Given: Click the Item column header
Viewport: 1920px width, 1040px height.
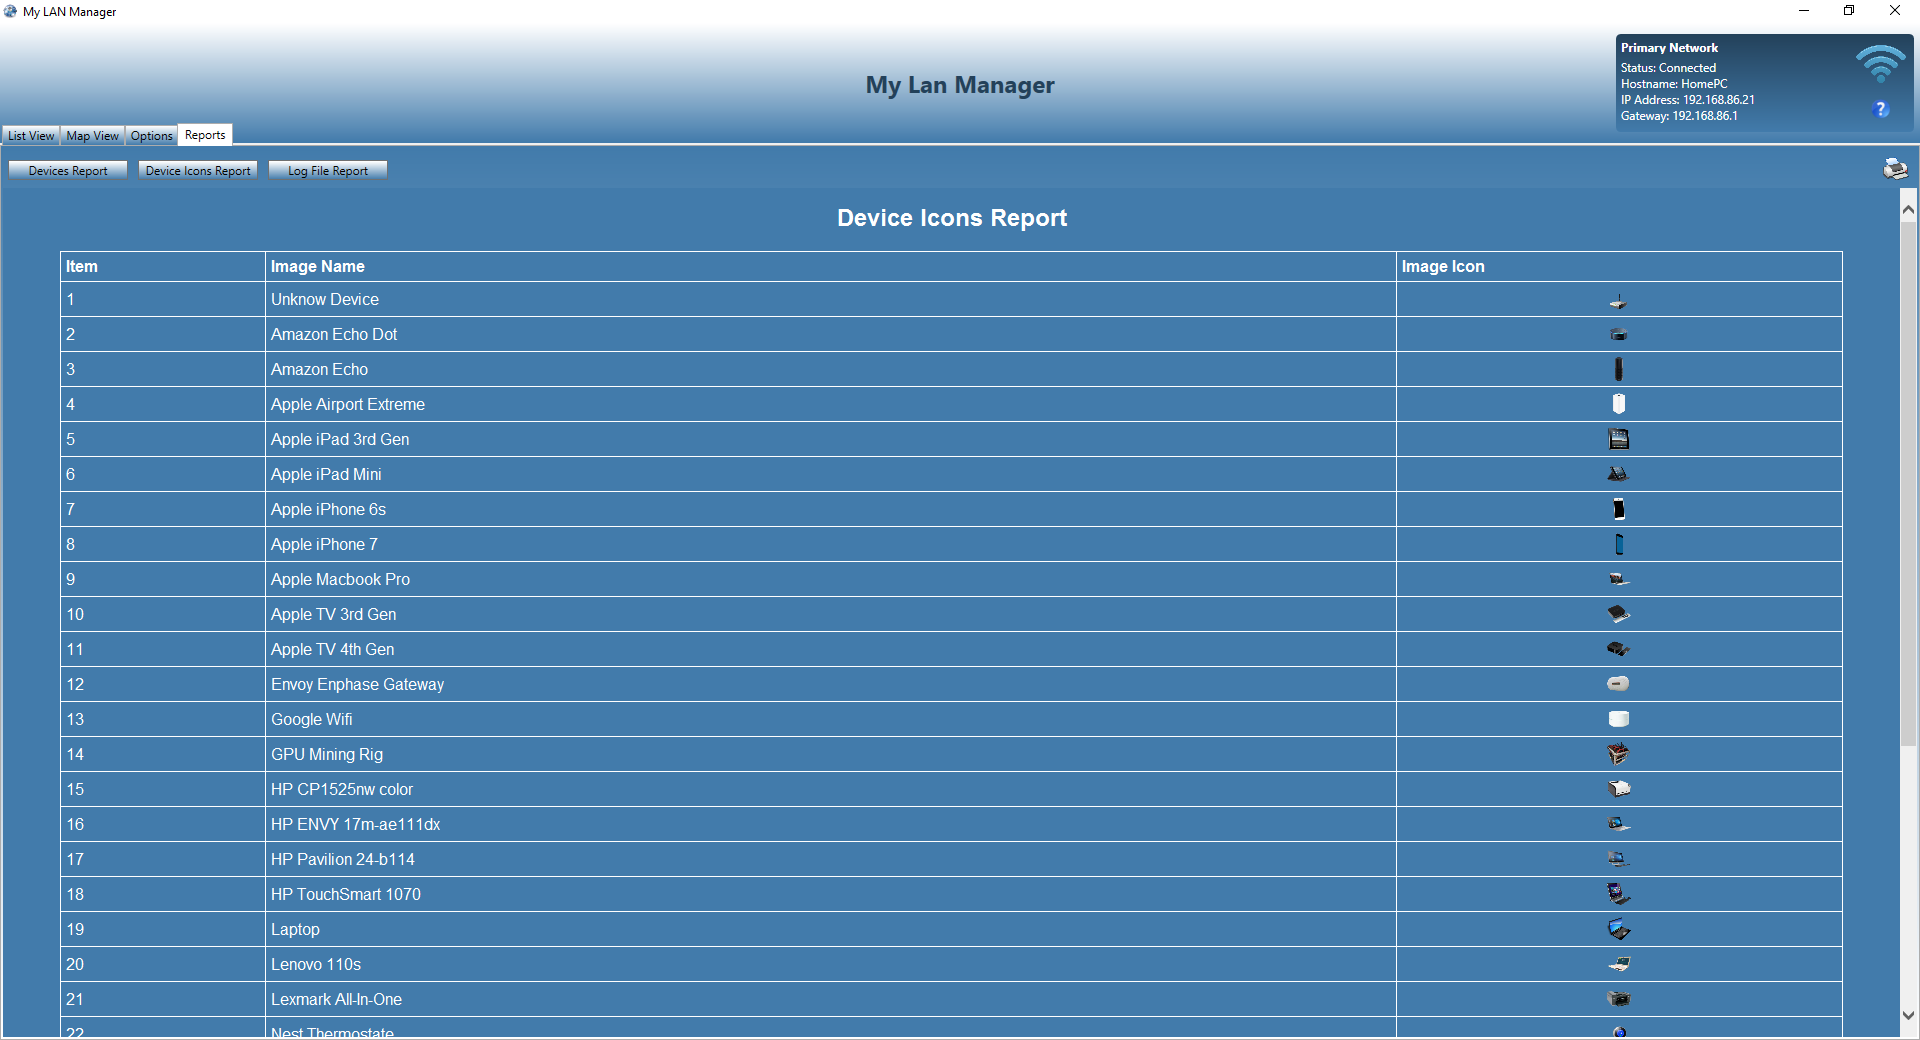Looking at the screenshot, I should point(162,267).
